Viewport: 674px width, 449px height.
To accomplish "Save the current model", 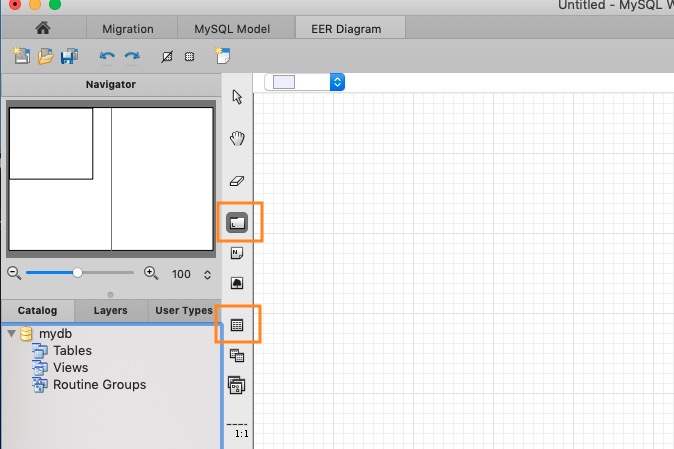I will pos(69,56).
